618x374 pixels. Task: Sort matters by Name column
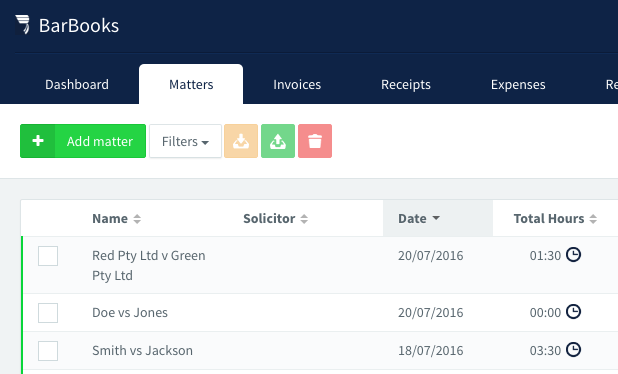[116, 219]
